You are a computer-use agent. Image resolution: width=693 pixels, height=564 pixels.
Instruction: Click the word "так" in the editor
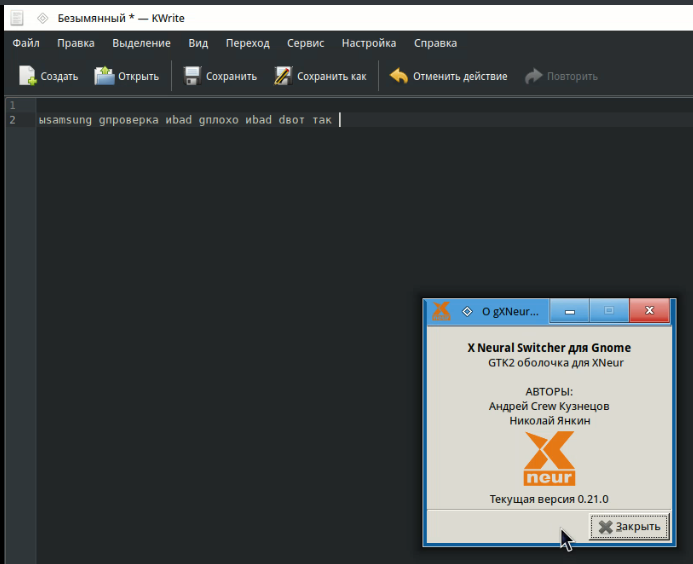click(322, 120)
